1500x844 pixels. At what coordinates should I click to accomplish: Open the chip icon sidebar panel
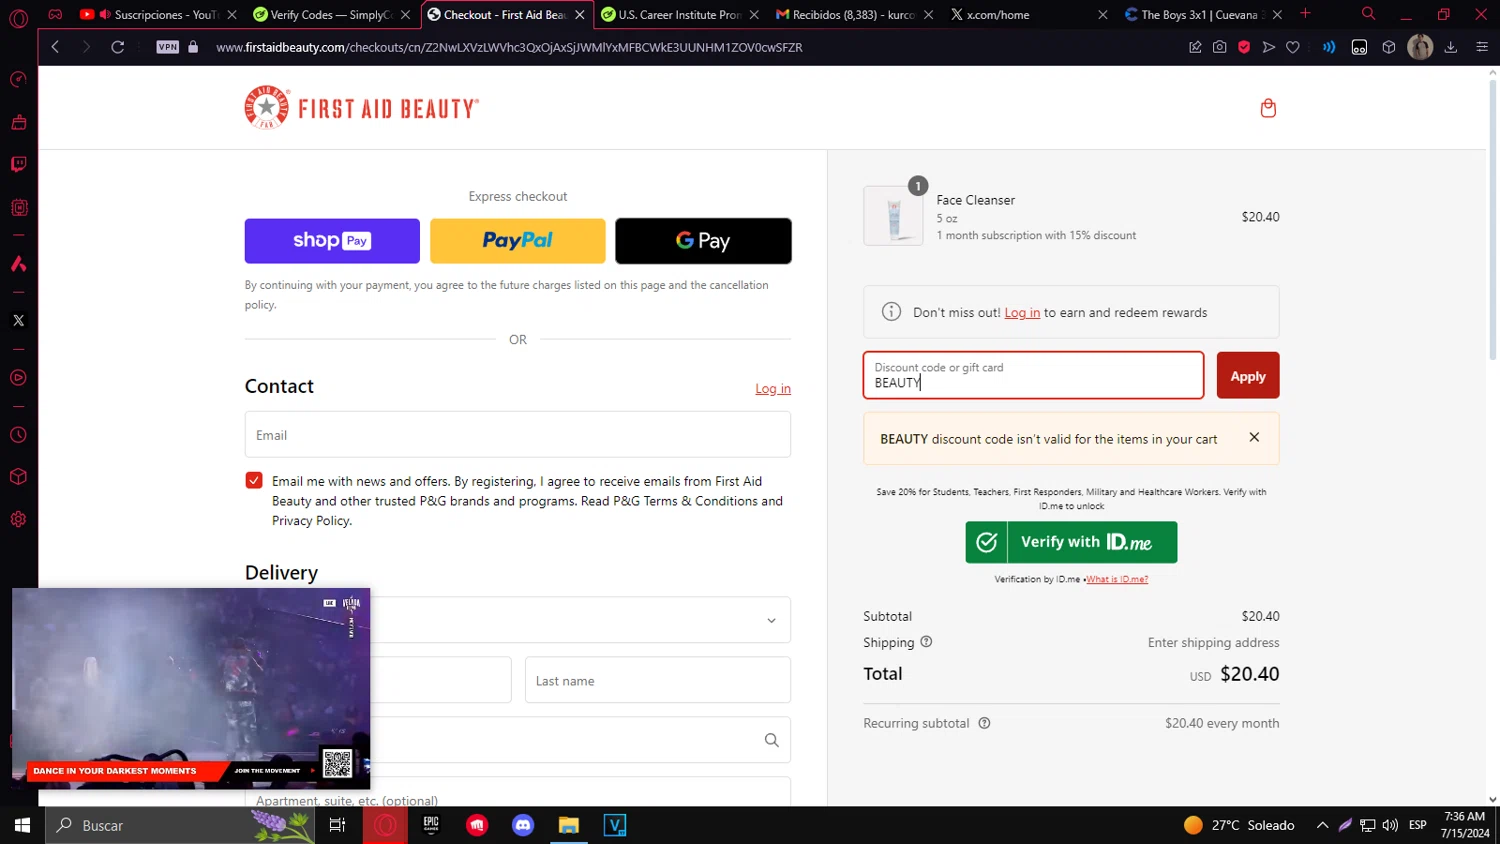[x=18, y=208]
